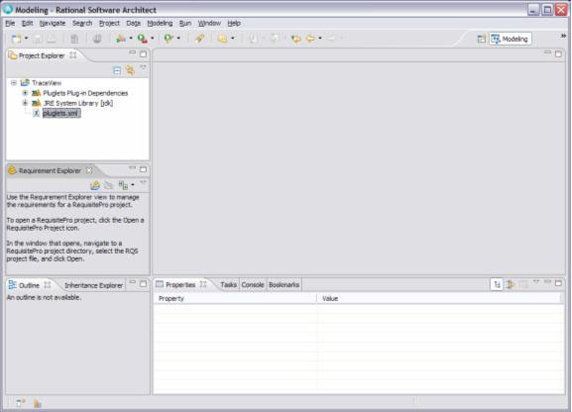This screenshot has height=412, width=572.
Task: Open the Back navigation history dropdown
Action: 320,38
